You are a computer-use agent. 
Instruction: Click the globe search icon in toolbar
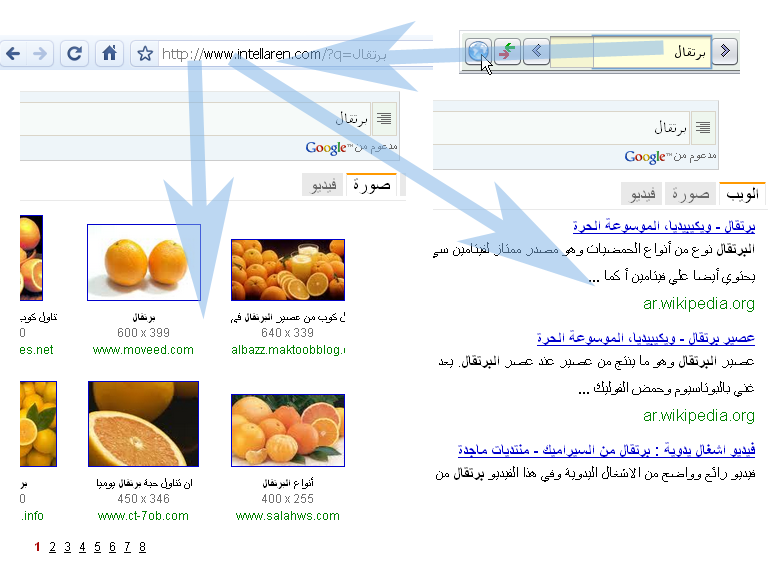(478, 51)
